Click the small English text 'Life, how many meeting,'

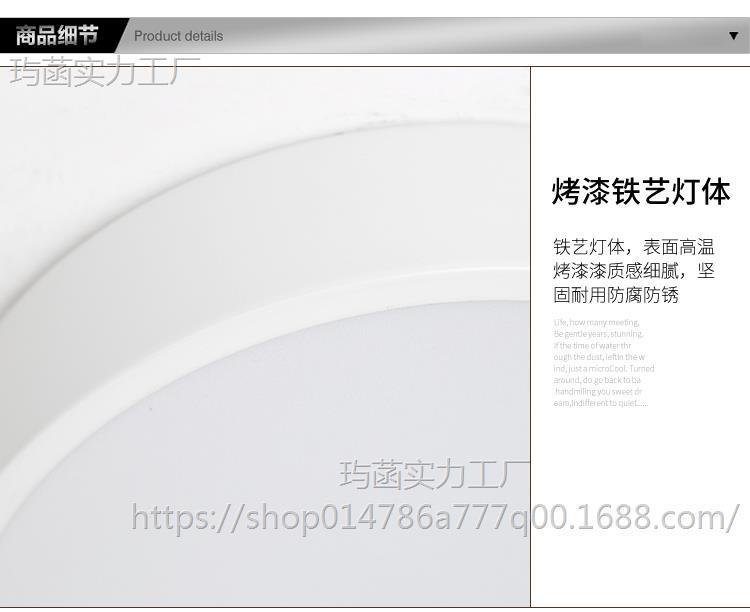tap(596, 322)
